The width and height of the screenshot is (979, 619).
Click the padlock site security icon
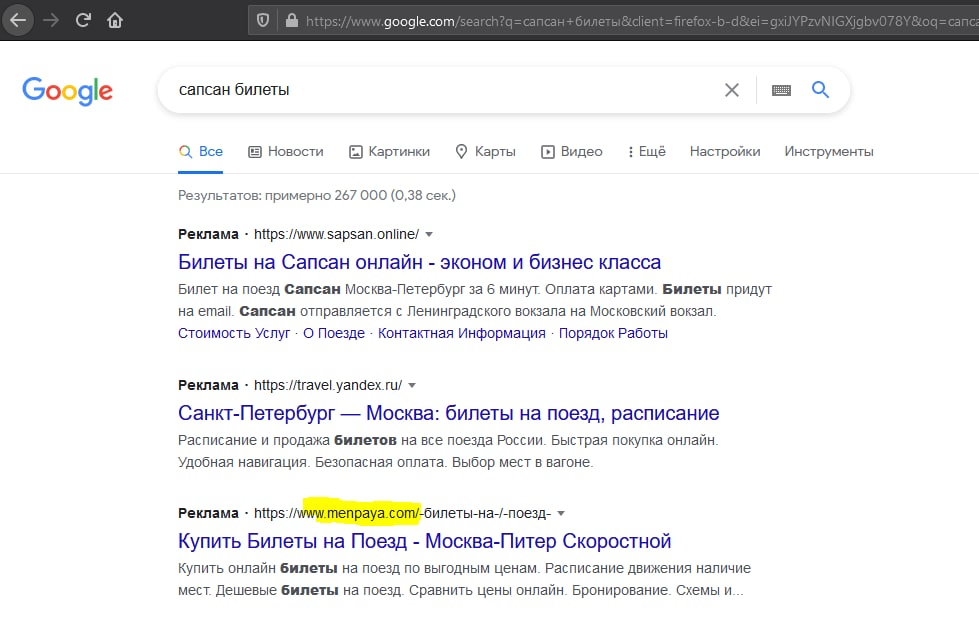pos(291,20)
